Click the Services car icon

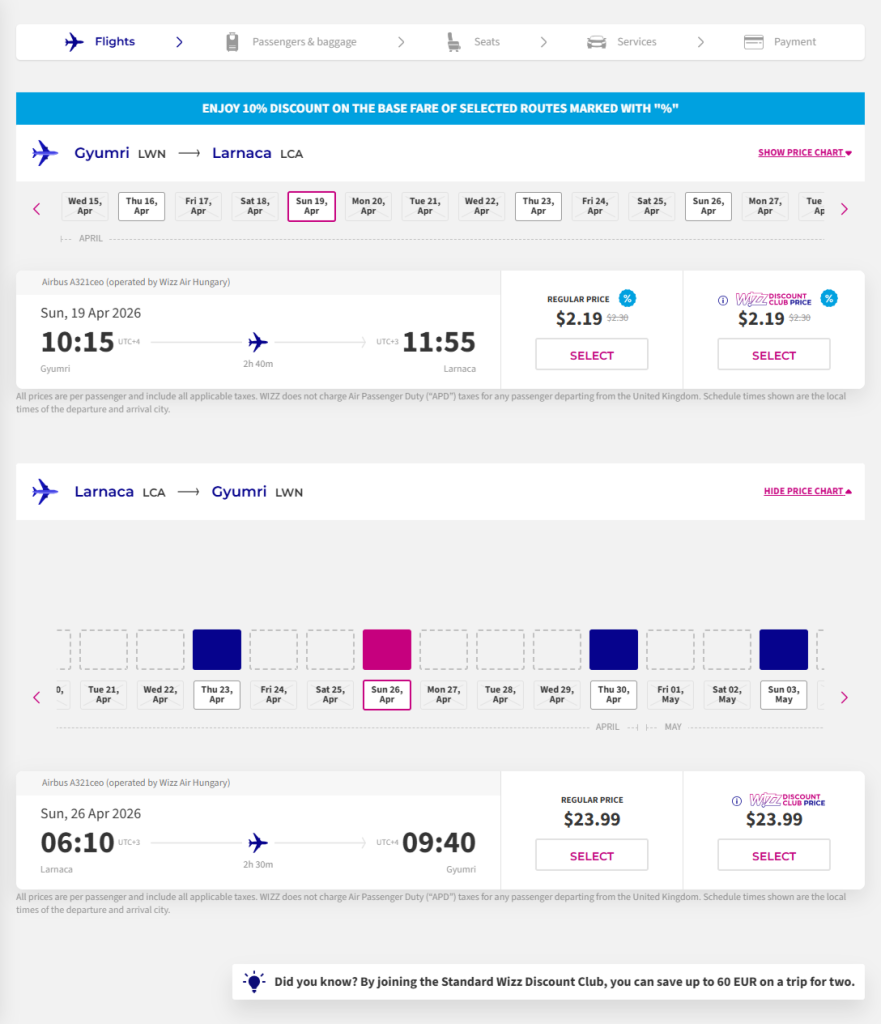(597, 42)
